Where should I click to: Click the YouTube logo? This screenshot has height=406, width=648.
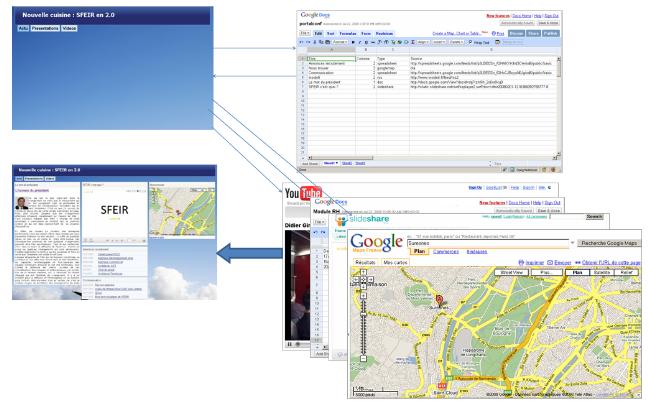pyautogui.click(x=303, y=193)
